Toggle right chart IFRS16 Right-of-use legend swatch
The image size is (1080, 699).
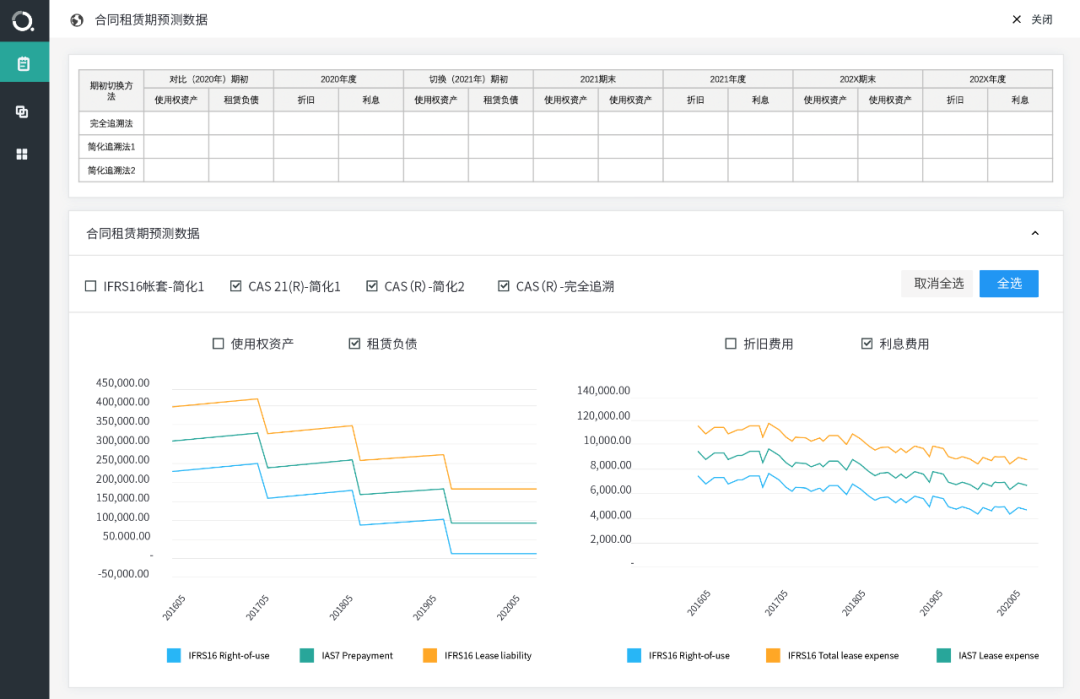pos(634,656)
